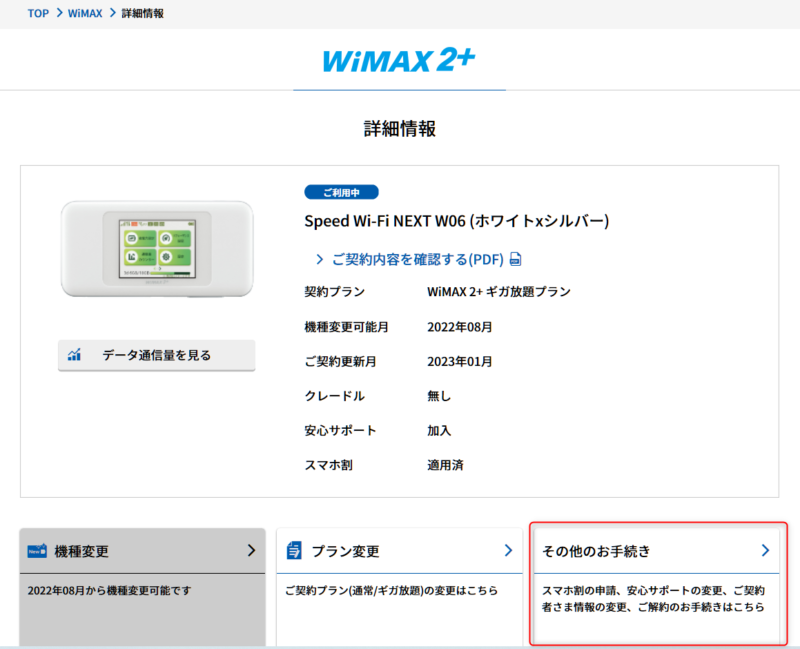Click chevron arrow on その他のお手続き card

tap(765, 550)
